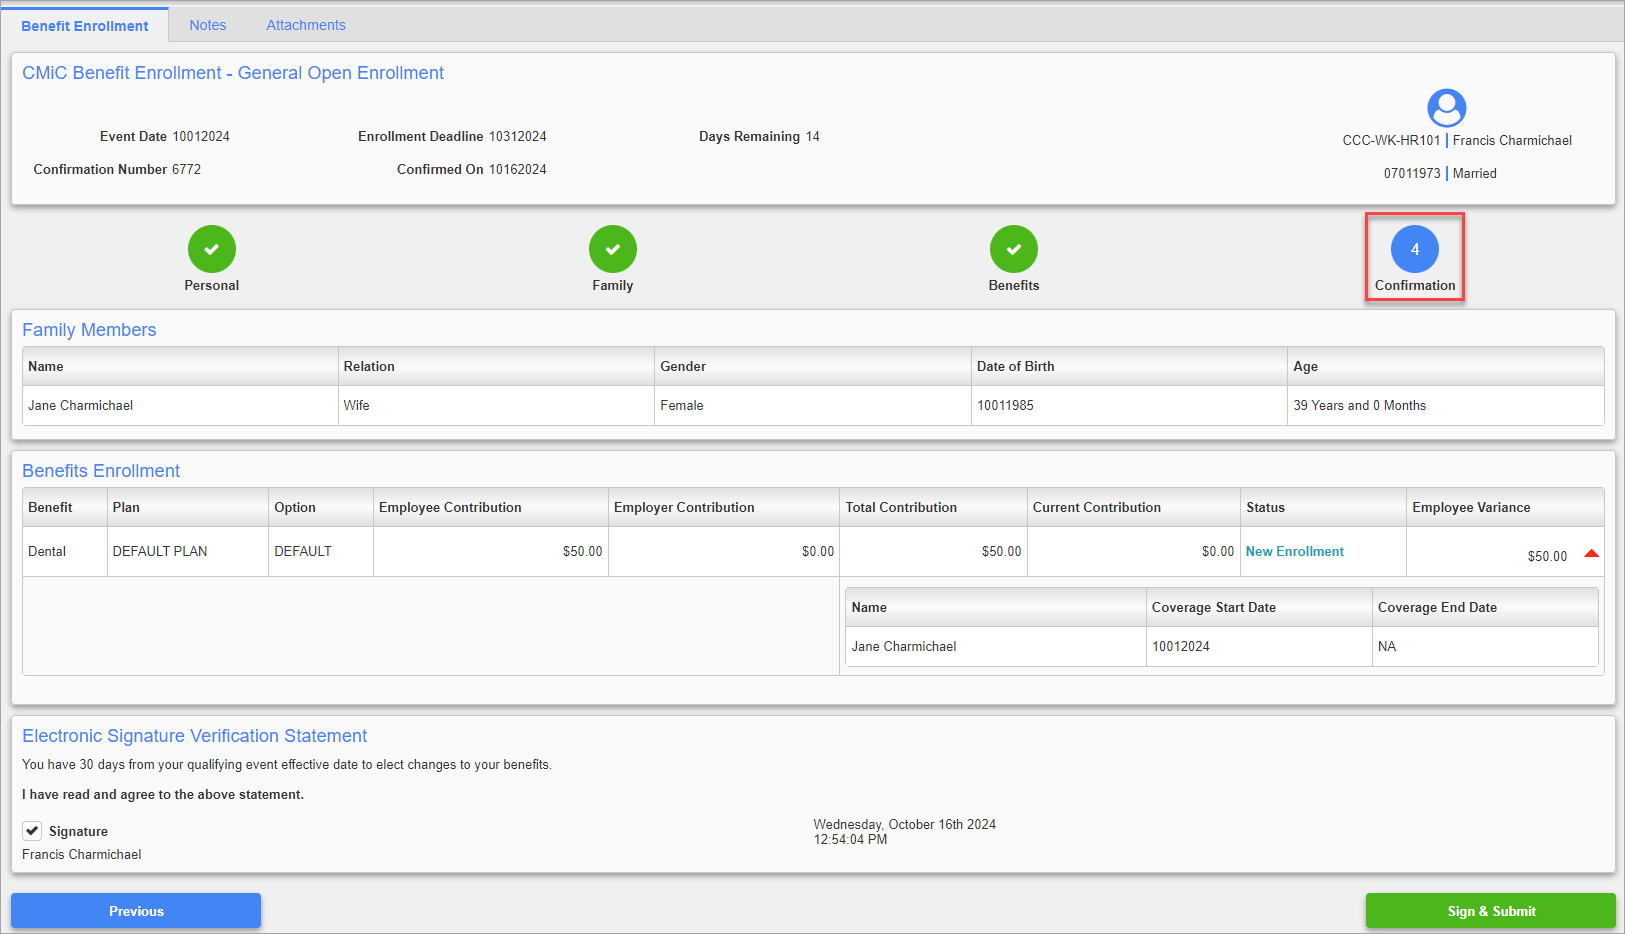Select the Benefits step checkmark
1625x934 pixels.
(x=1014, y=249)
